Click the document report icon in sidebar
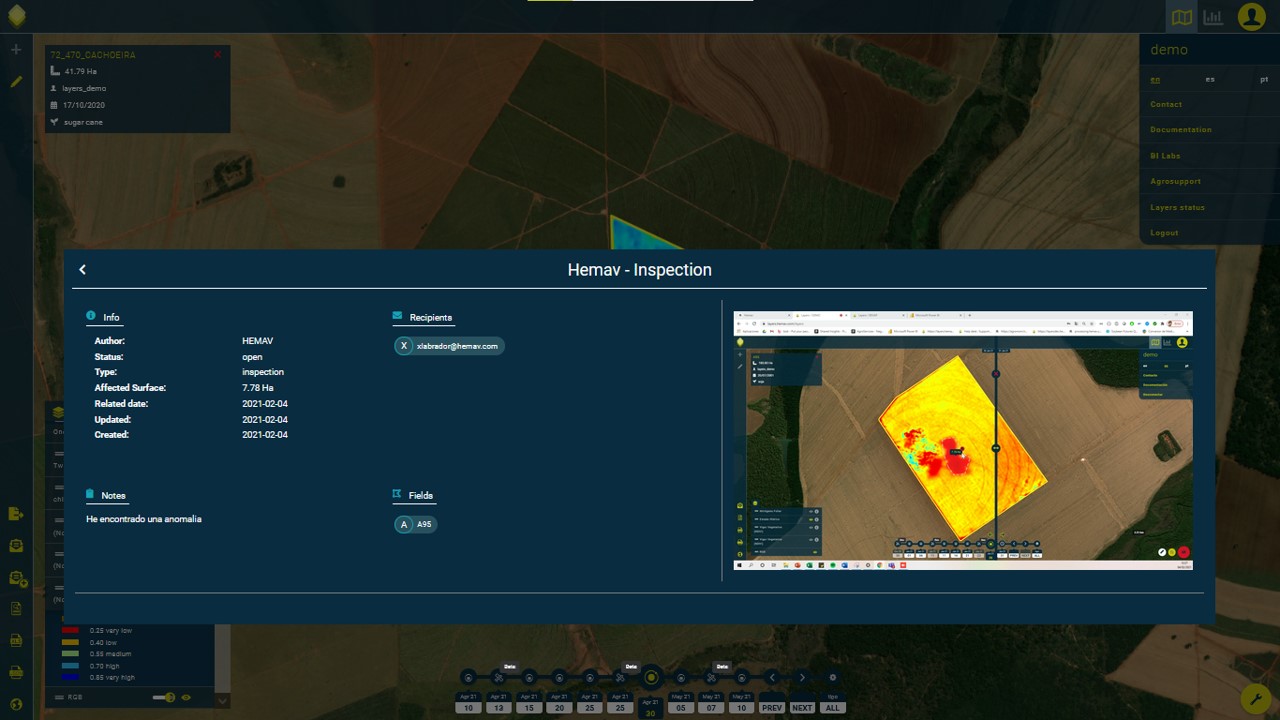 (x=16, y=609)
